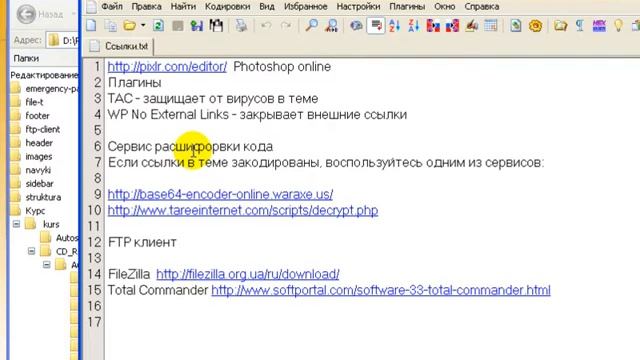Screen dimensions: 640x360
Task: Open the Файл menu
Action: tap(111, 7)
